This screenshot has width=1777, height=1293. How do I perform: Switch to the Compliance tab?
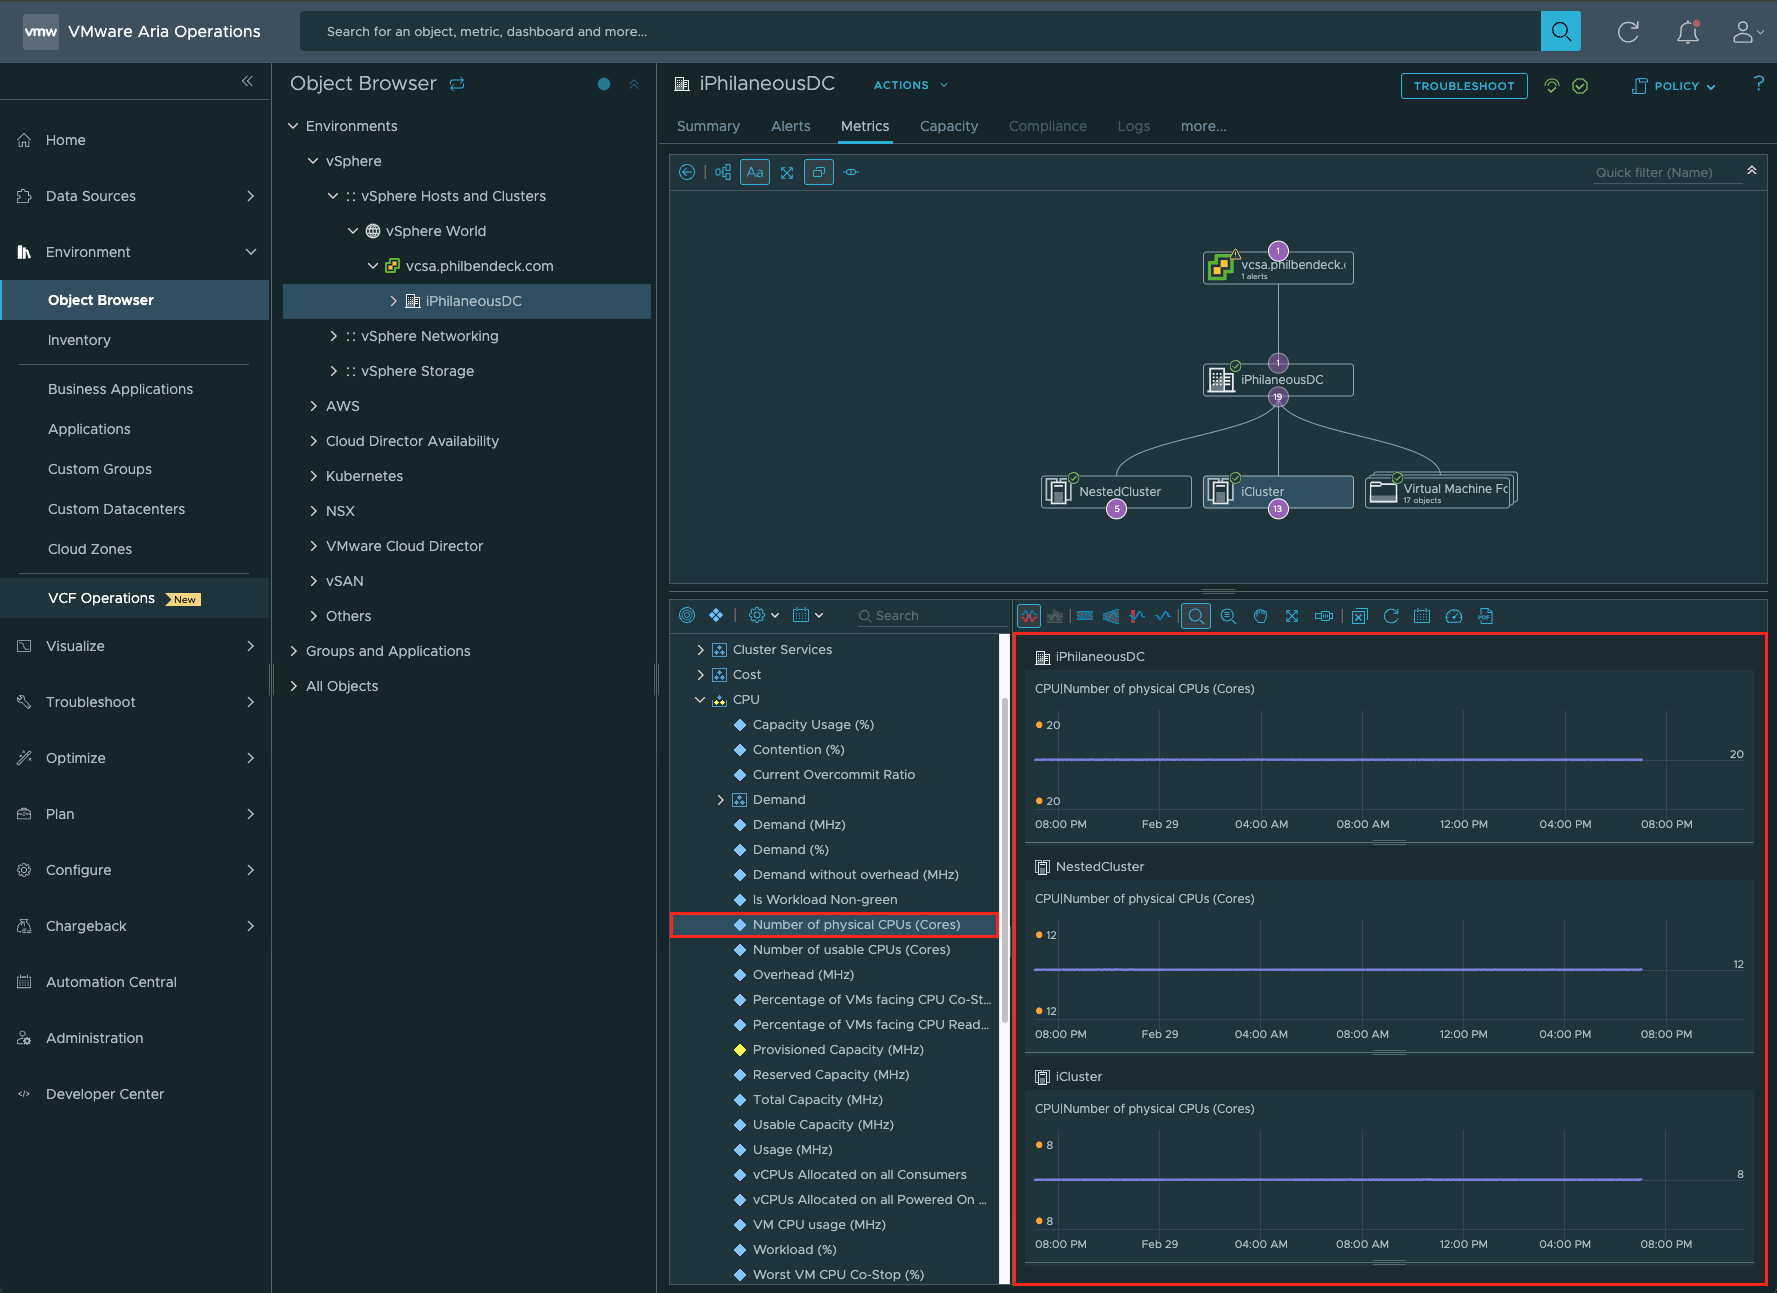click(x=1047, y=126)
